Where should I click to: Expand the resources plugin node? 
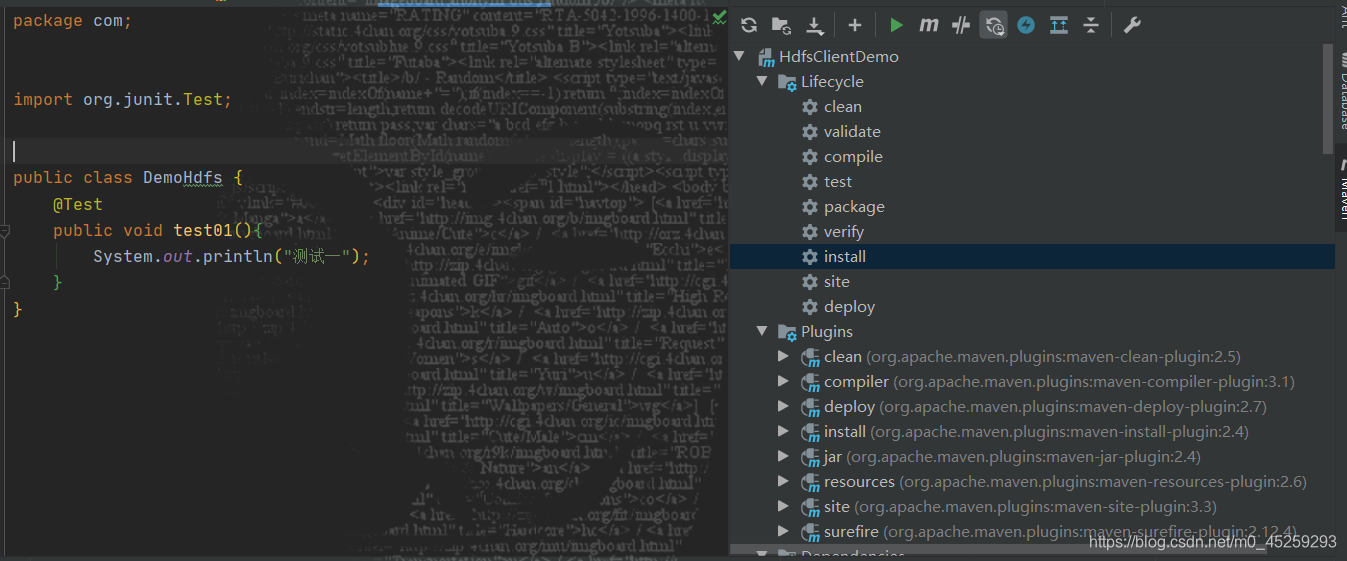(x=784, y=481)
